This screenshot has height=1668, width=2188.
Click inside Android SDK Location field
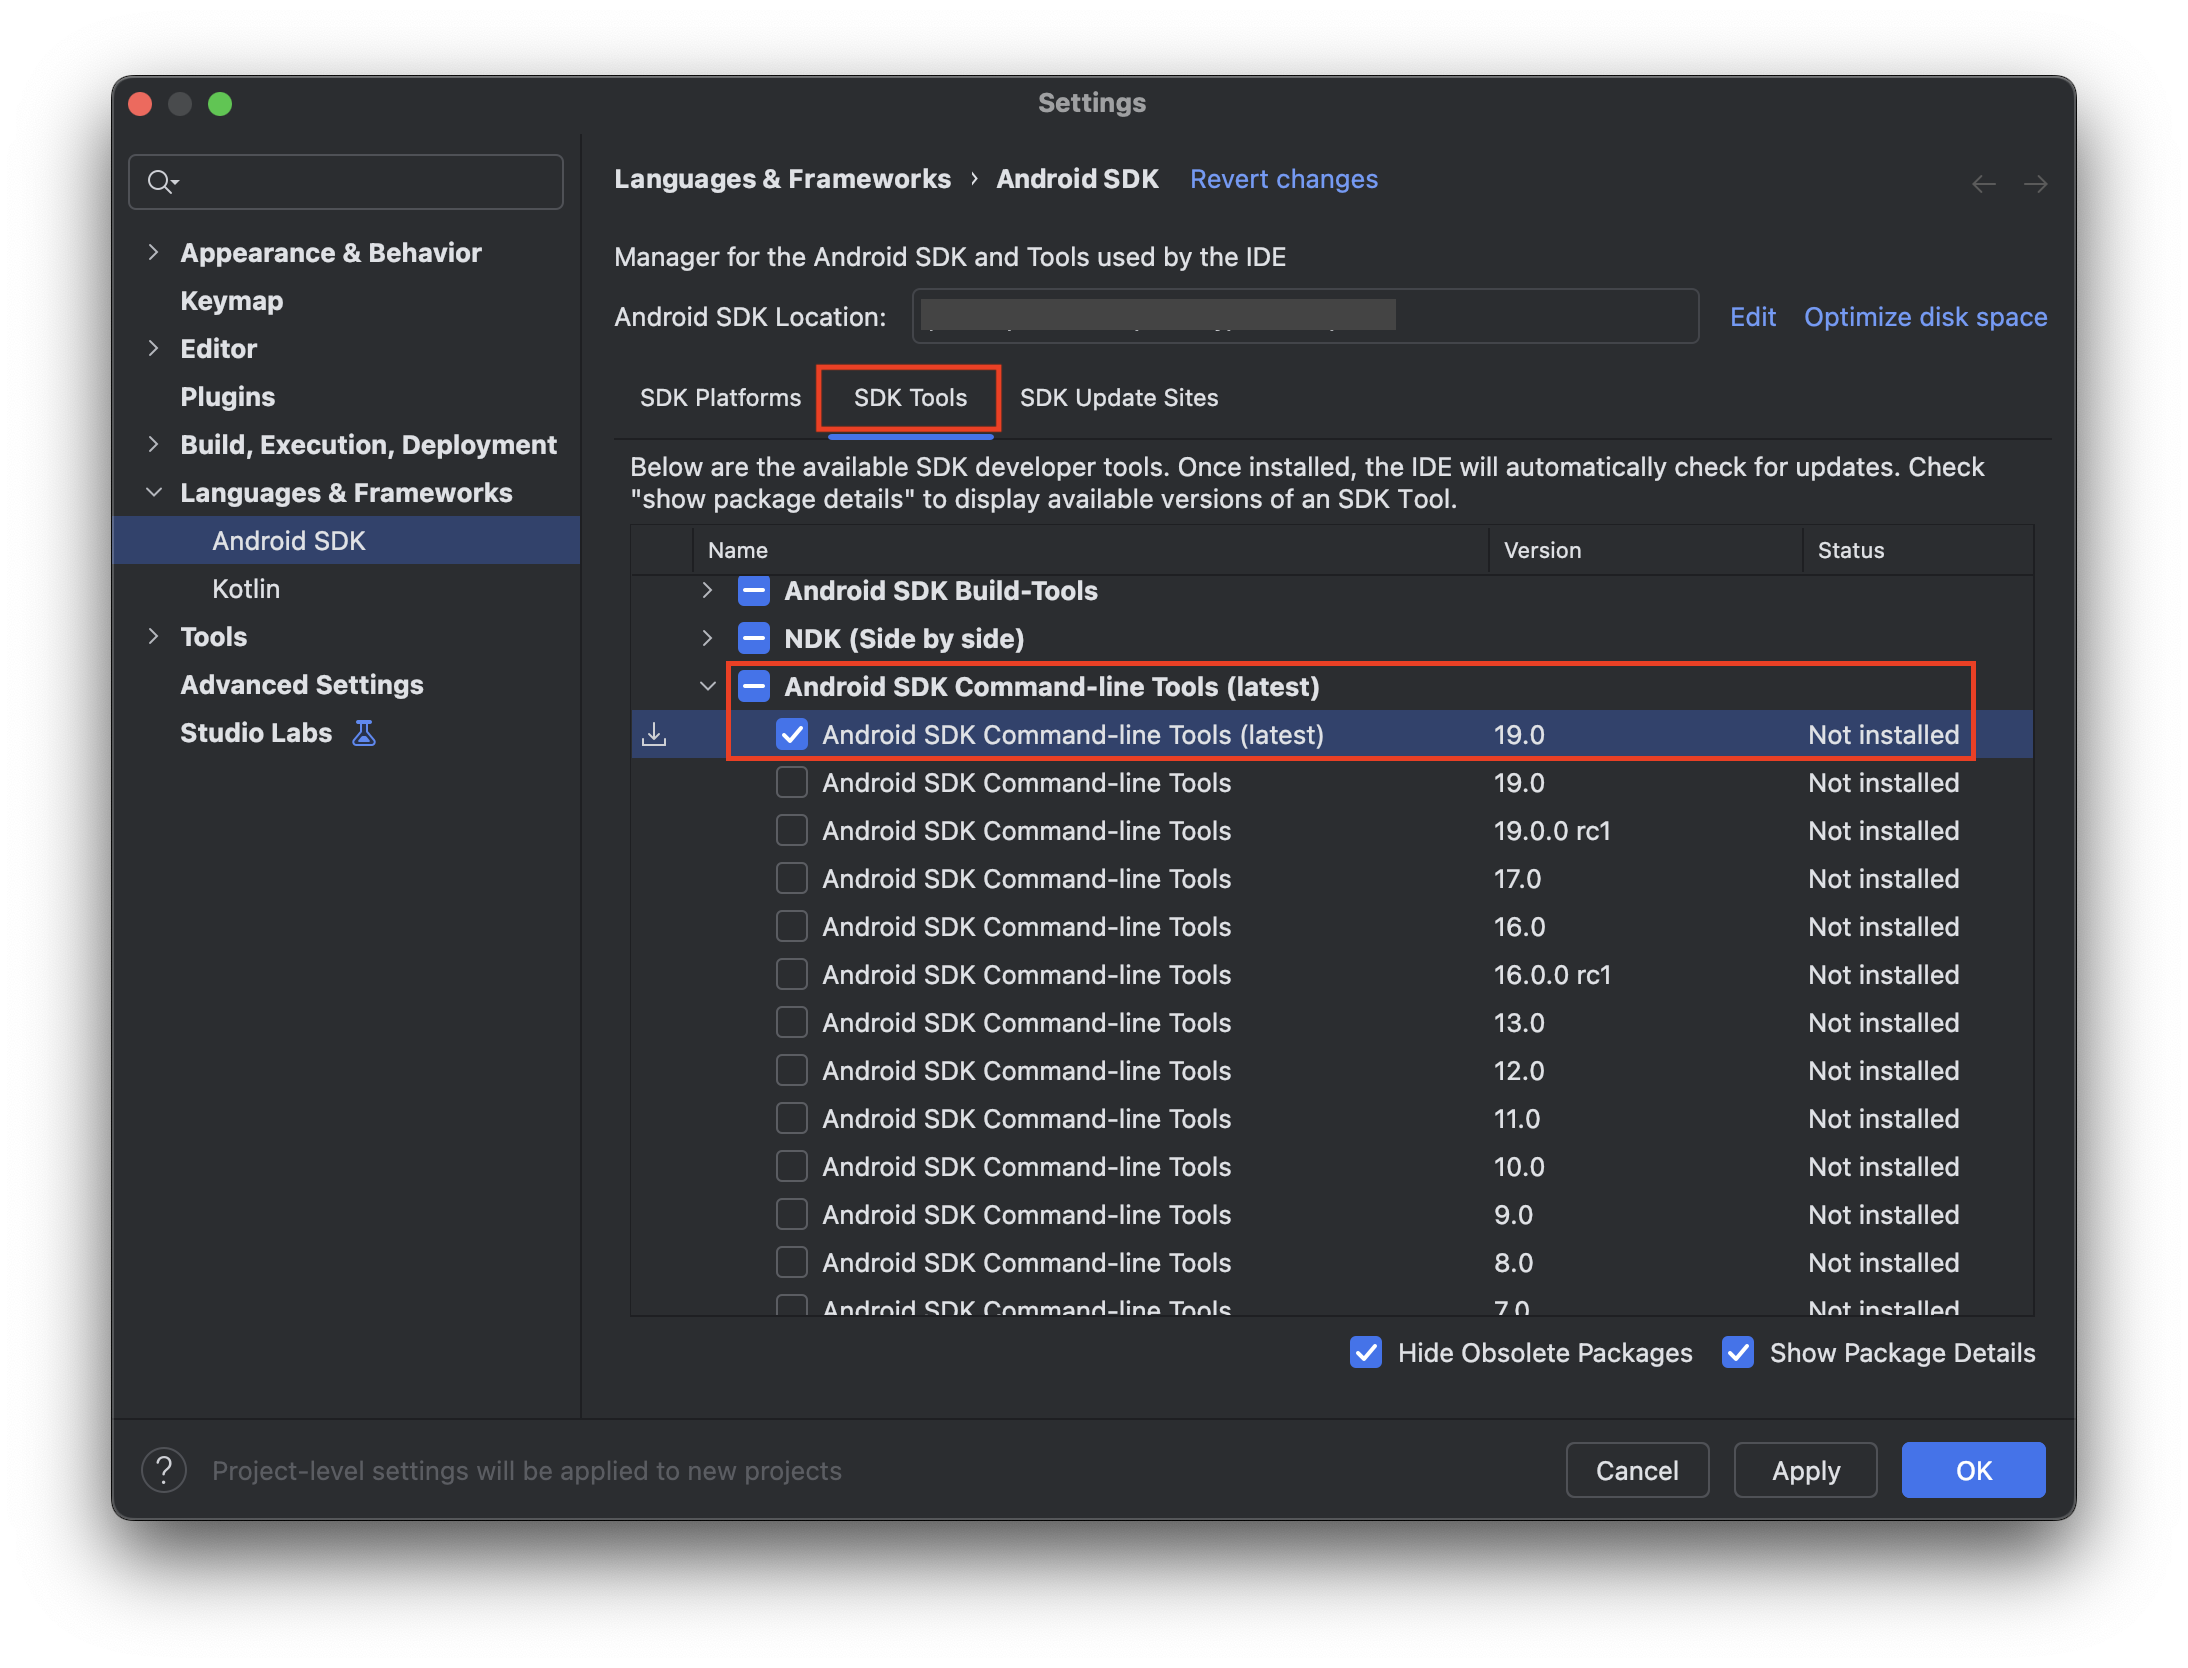[x=1304, y=317]
